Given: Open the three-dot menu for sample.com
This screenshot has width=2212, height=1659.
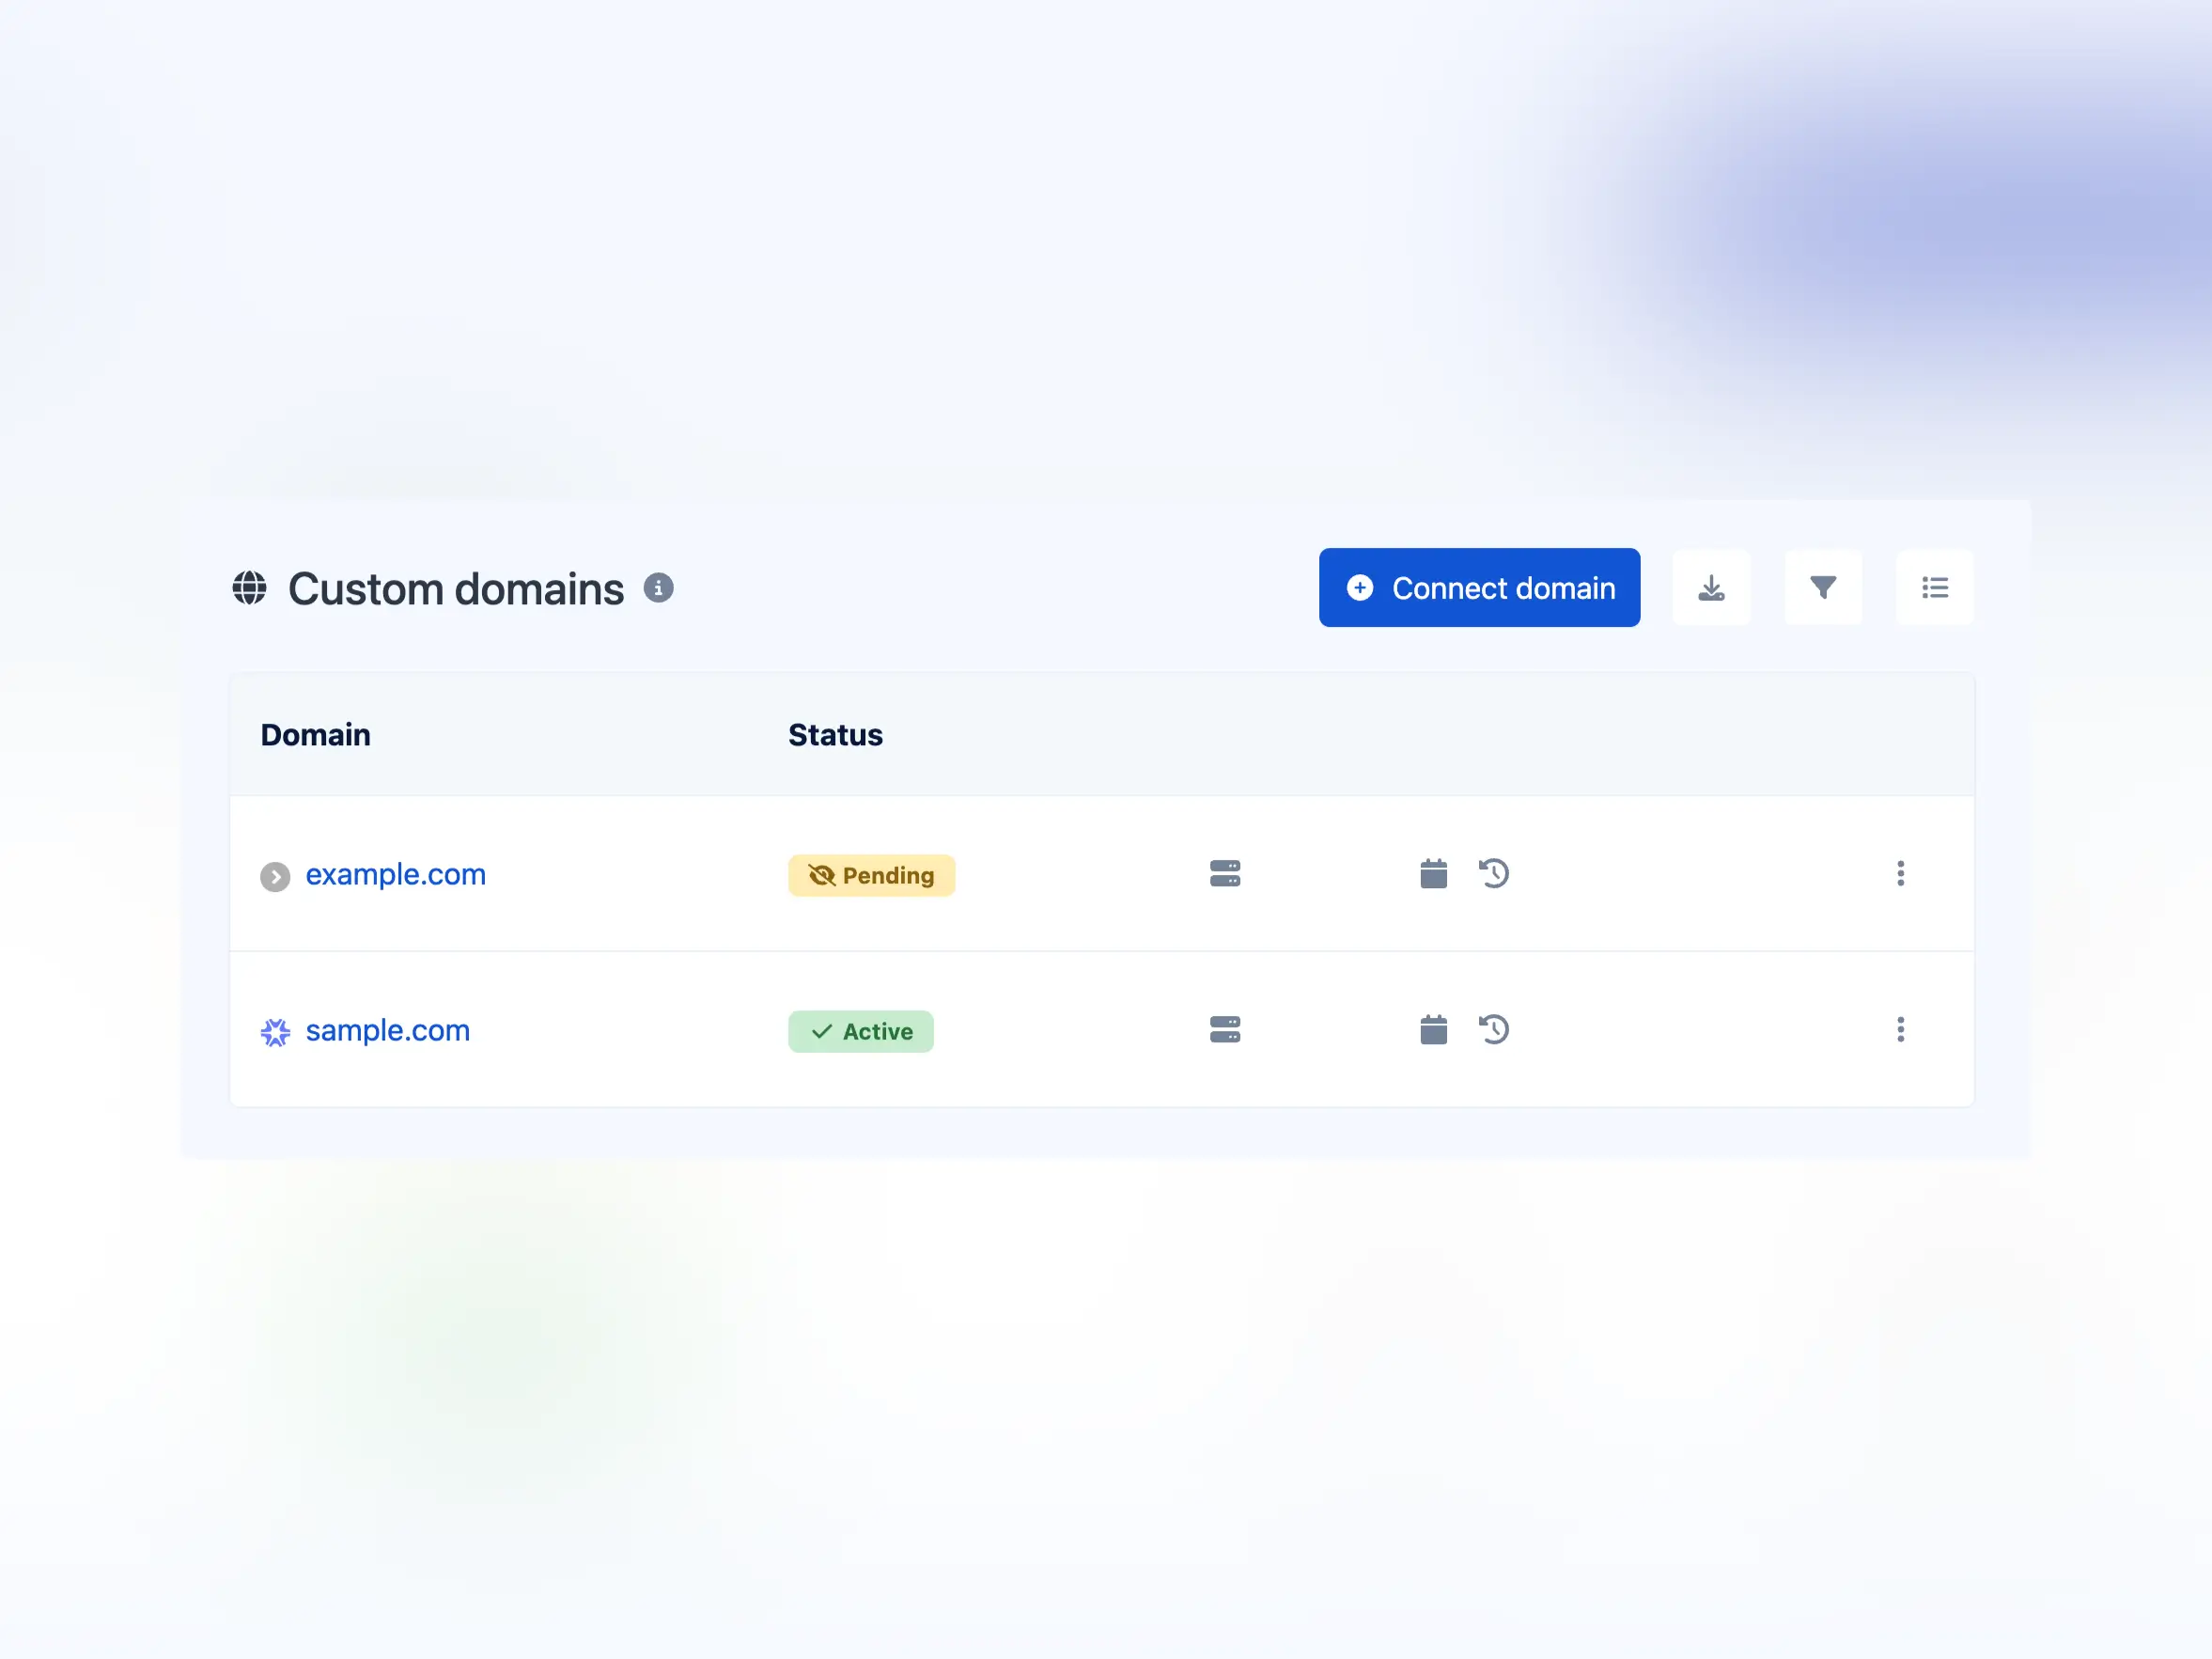Looking at the screenshot, I should 1901,1030.
